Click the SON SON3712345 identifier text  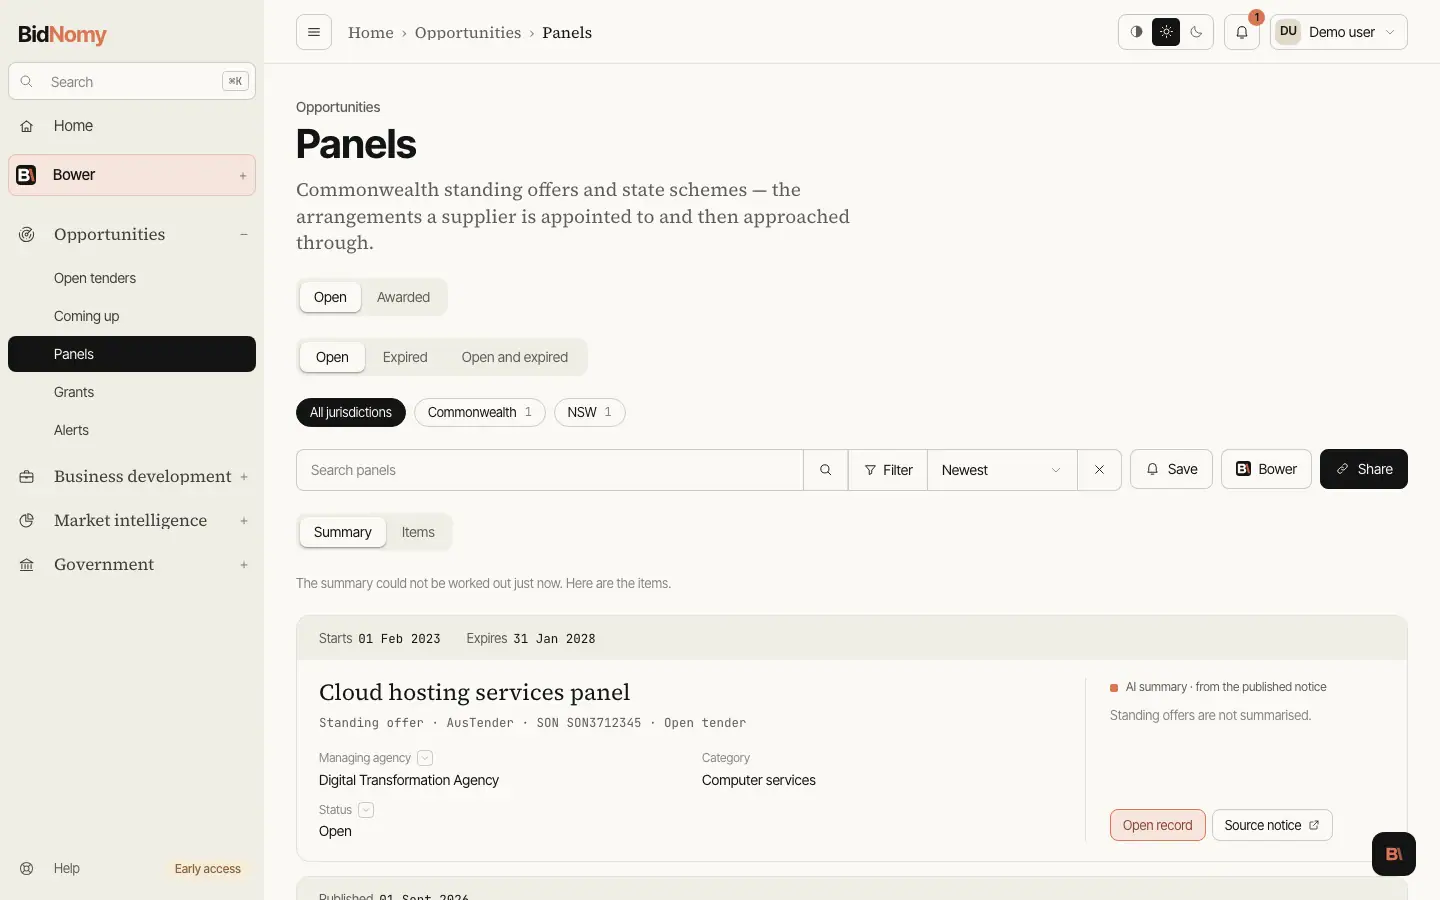pos(589,723)
